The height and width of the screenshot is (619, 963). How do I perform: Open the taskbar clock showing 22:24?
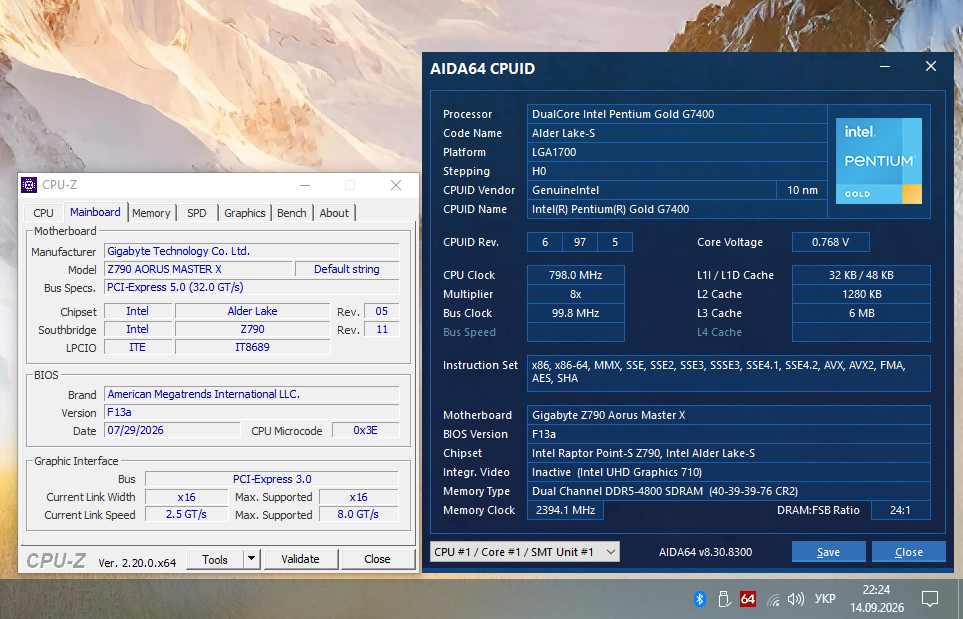click(877, 599)
